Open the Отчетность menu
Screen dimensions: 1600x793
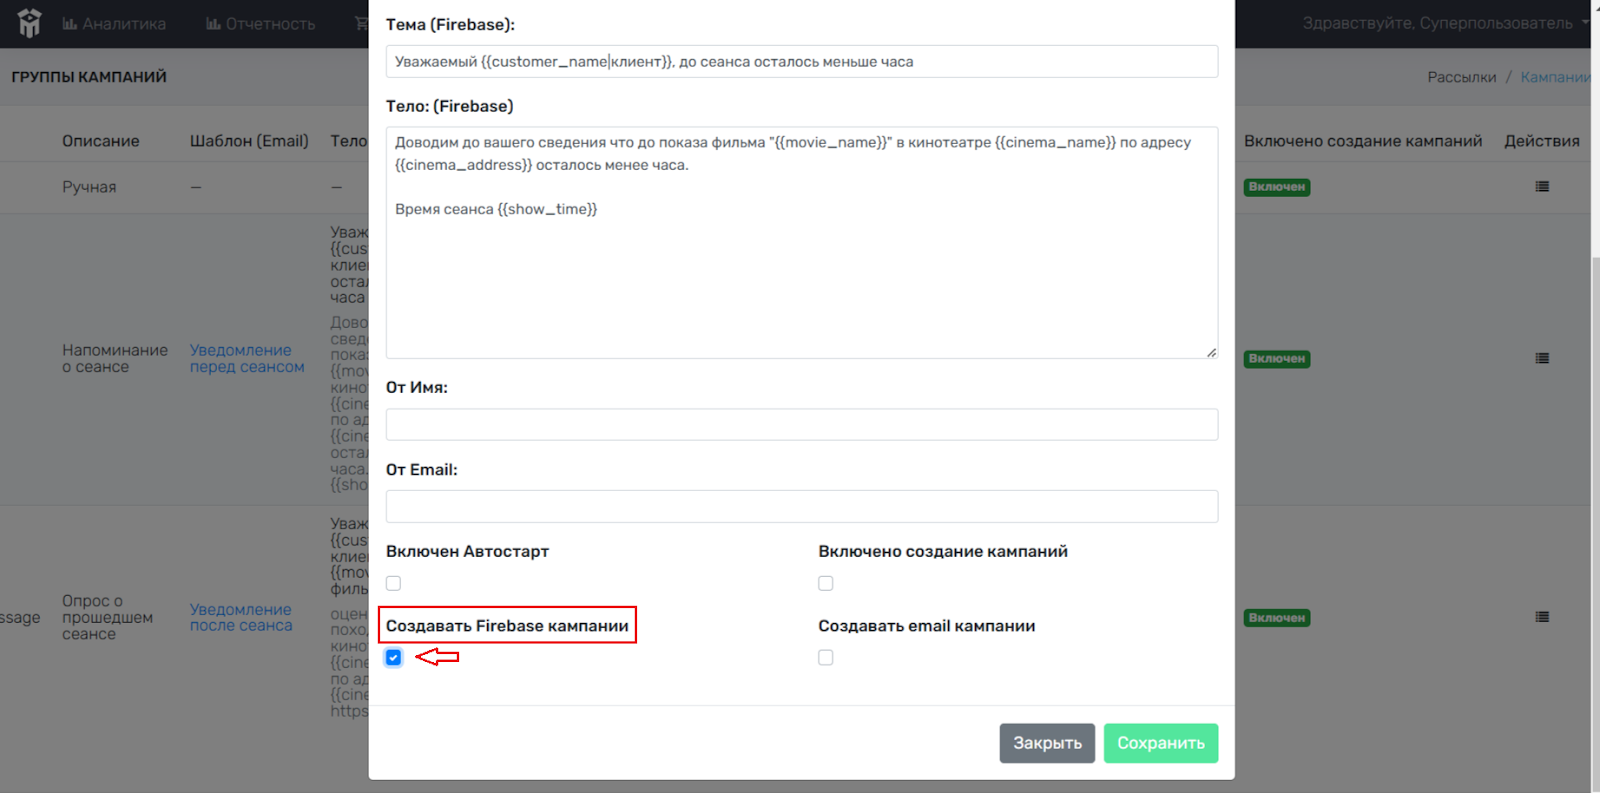pyautogui.click(x=260, y=23)
